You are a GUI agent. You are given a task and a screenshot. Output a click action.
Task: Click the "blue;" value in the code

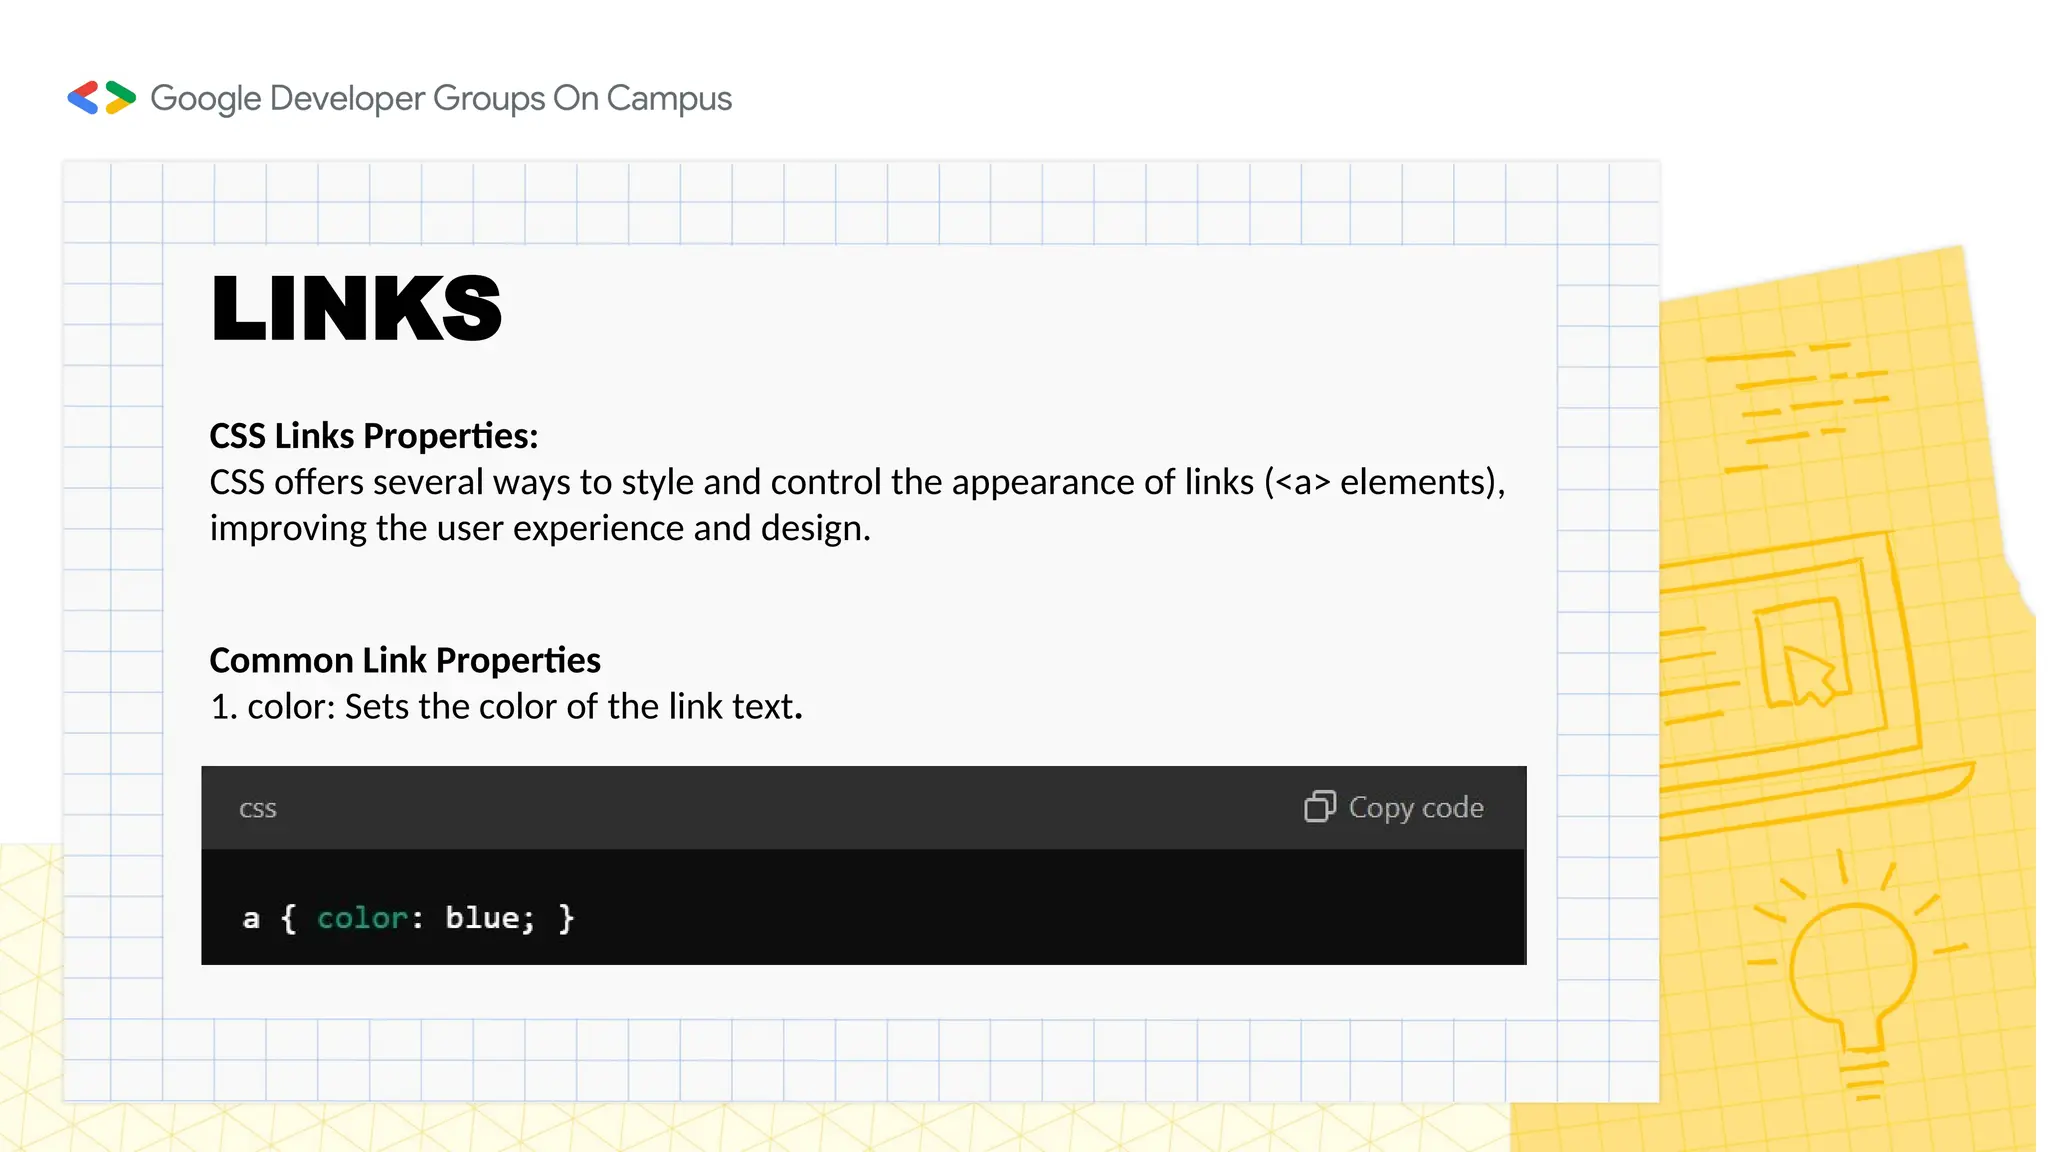pyautogui.click(x=490, y=918)
